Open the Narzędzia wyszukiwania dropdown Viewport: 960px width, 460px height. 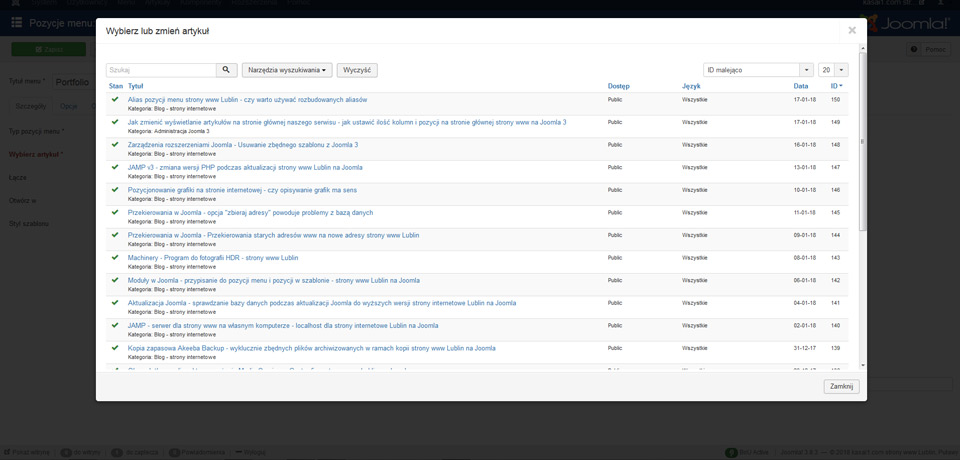287,70
